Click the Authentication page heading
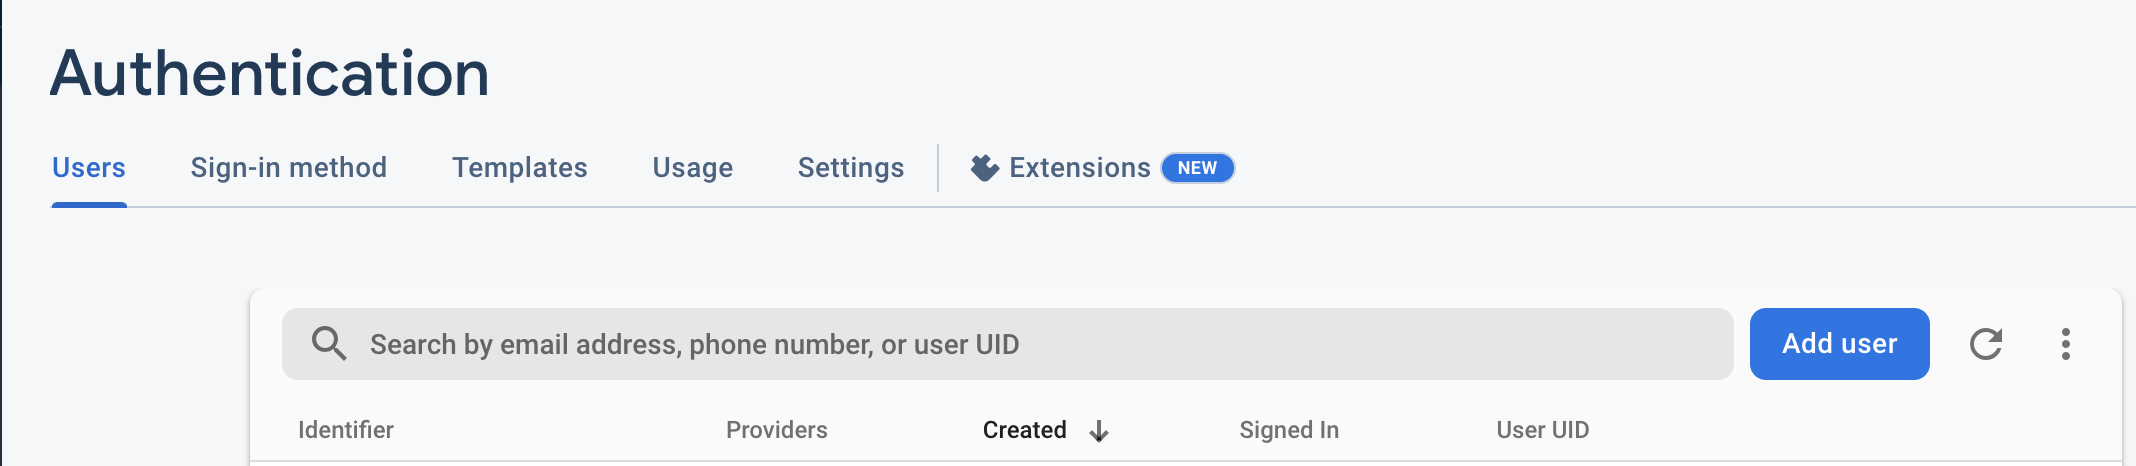The height and width of the screenshot is (466, 2136). pyautogui.click(x=270, y=73)
